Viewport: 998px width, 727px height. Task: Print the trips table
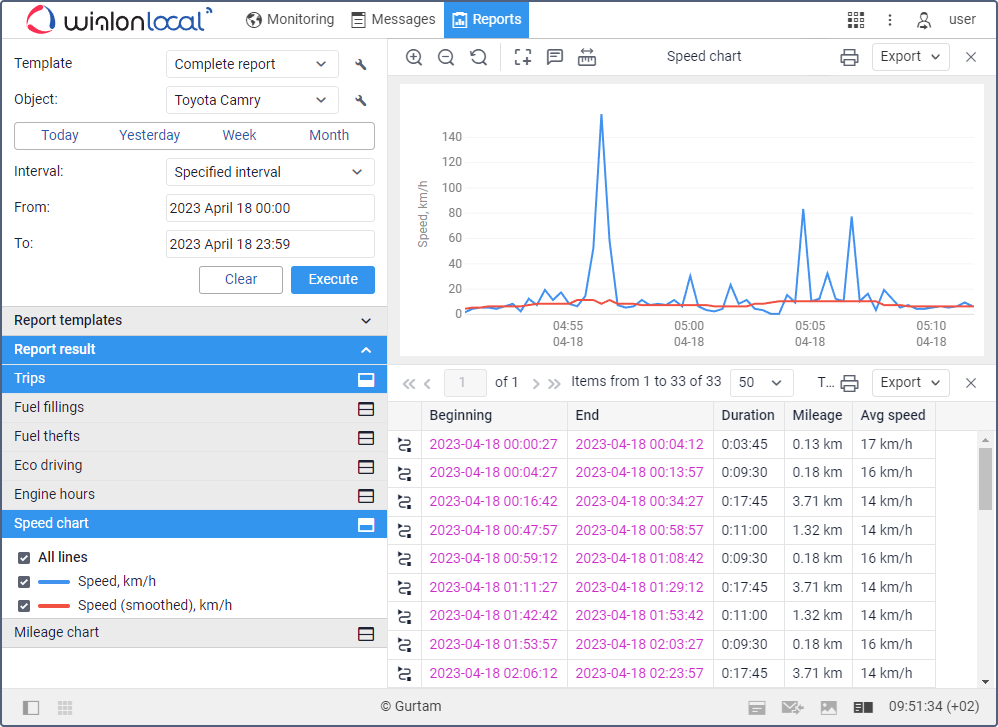coord(849,383)
